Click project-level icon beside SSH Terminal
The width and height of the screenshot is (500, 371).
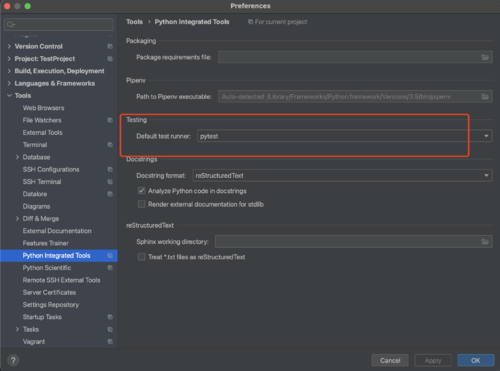(110, 182)
